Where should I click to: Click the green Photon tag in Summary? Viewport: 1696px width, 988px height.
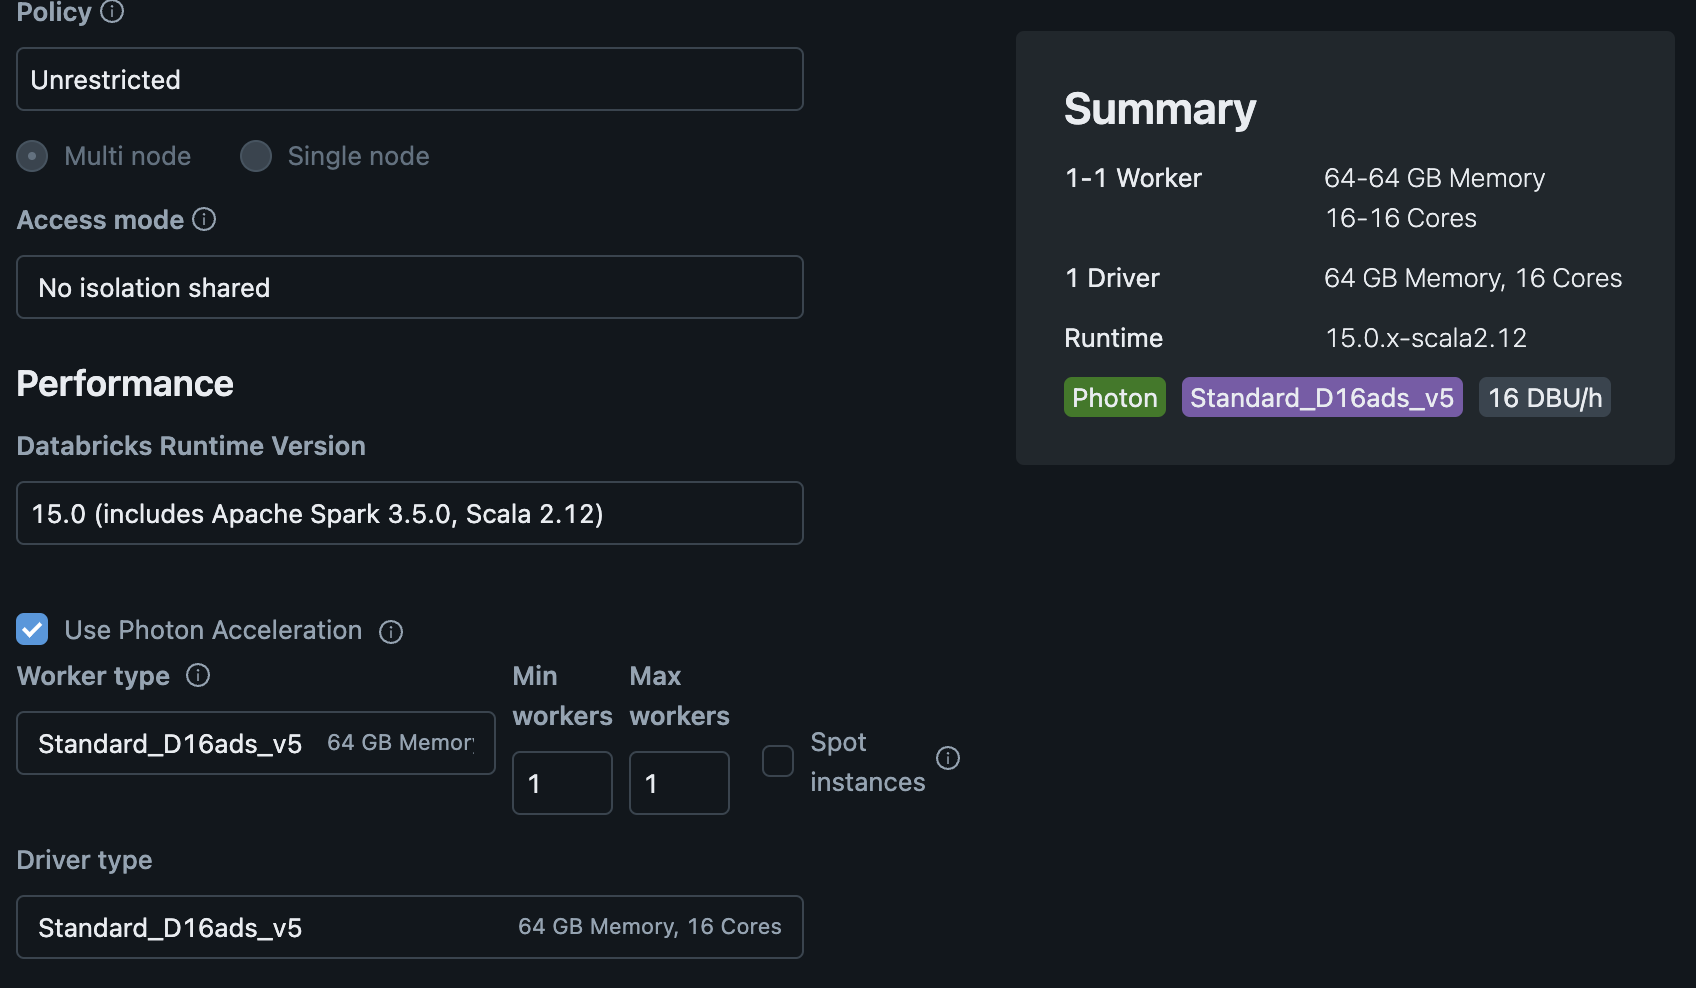point(1115,397)
